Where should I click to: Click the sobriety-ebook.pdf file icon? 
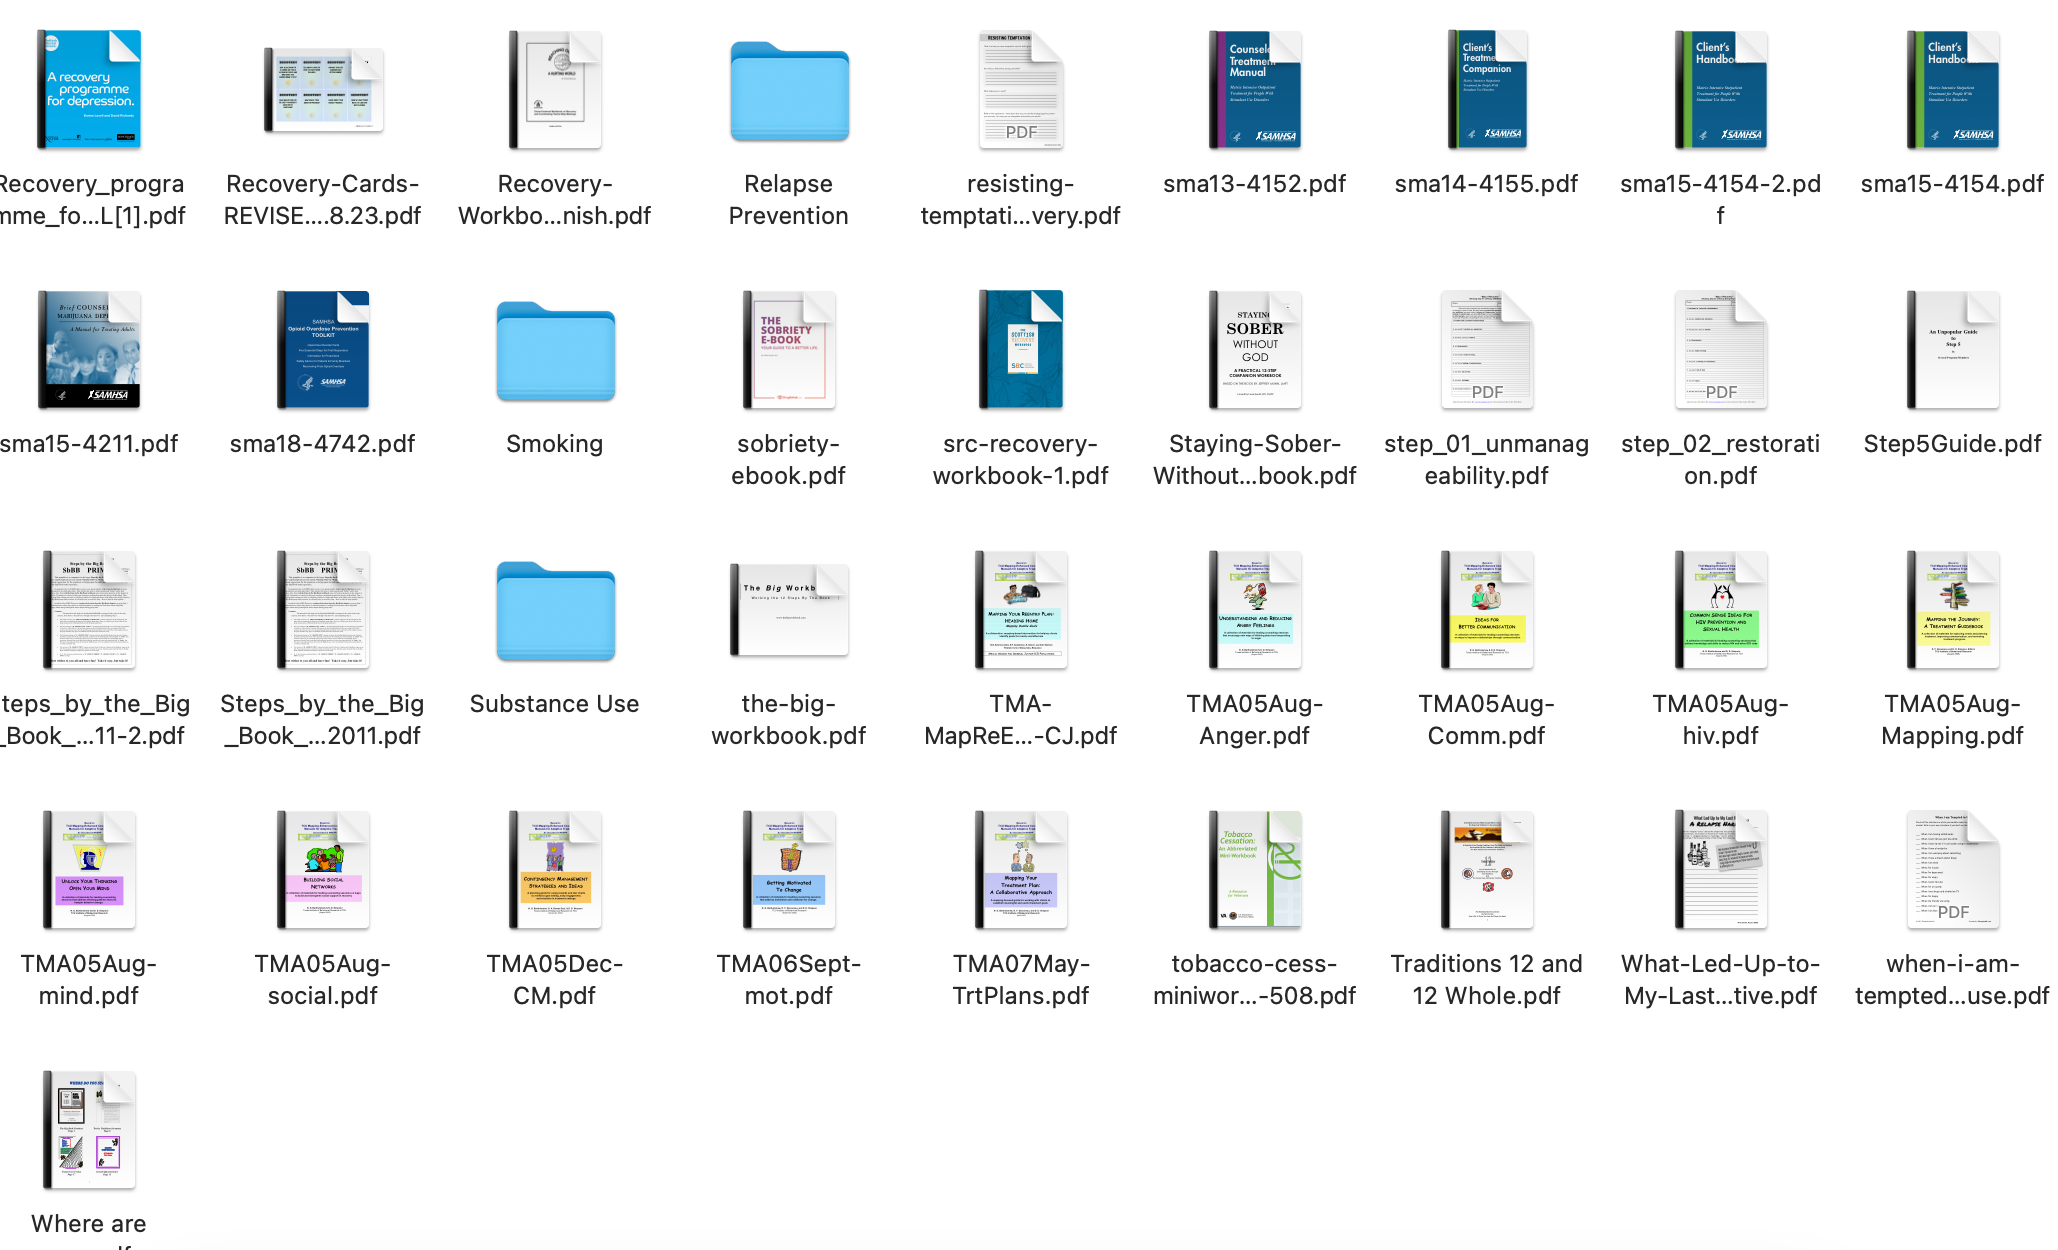pos(788,351)
